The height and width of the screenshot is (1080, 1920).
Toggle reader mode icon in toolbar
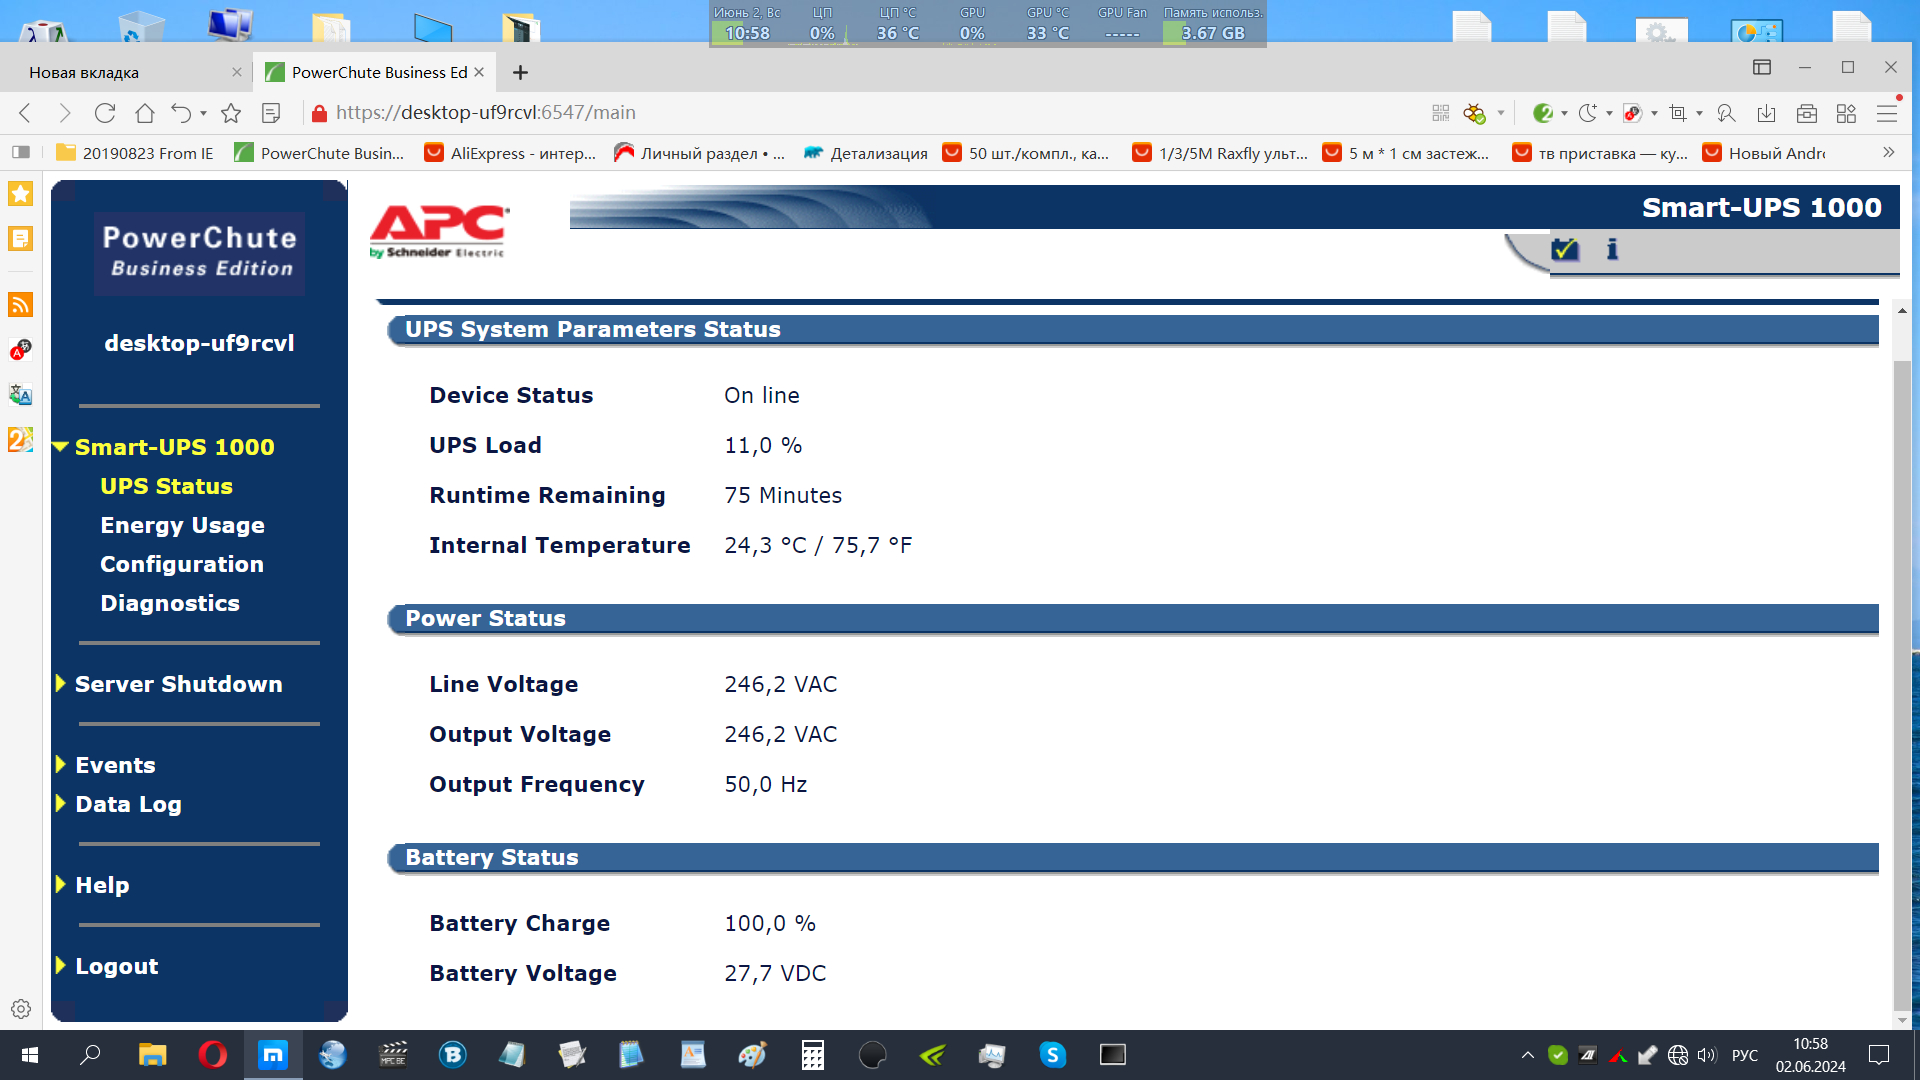pyautogui.click(x=271, y=113)
